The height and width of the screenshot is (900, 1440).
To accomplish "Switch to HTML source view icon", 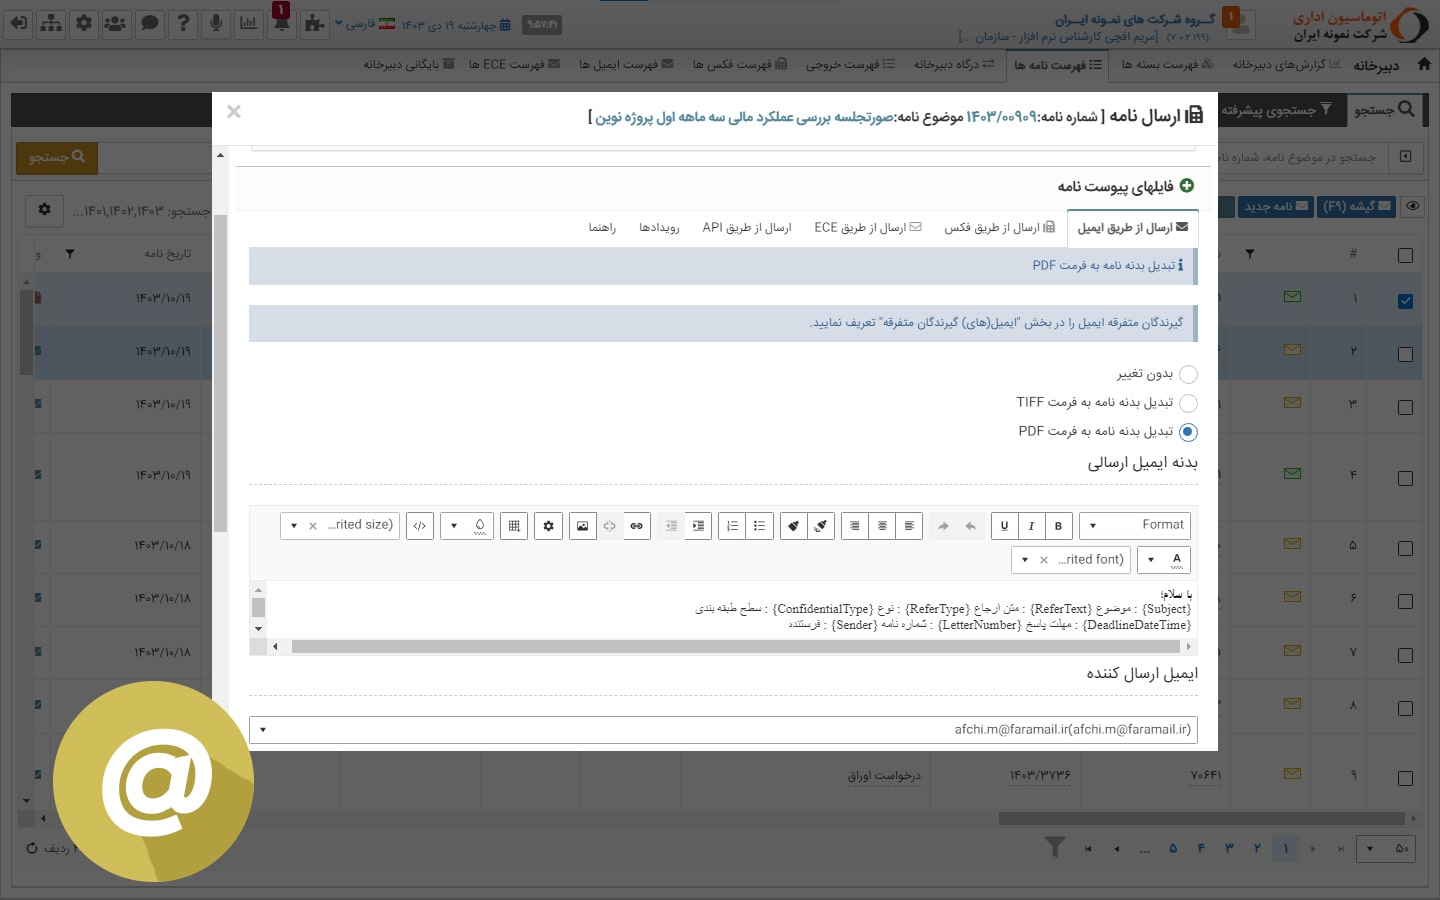I will (x=420, y=526).
